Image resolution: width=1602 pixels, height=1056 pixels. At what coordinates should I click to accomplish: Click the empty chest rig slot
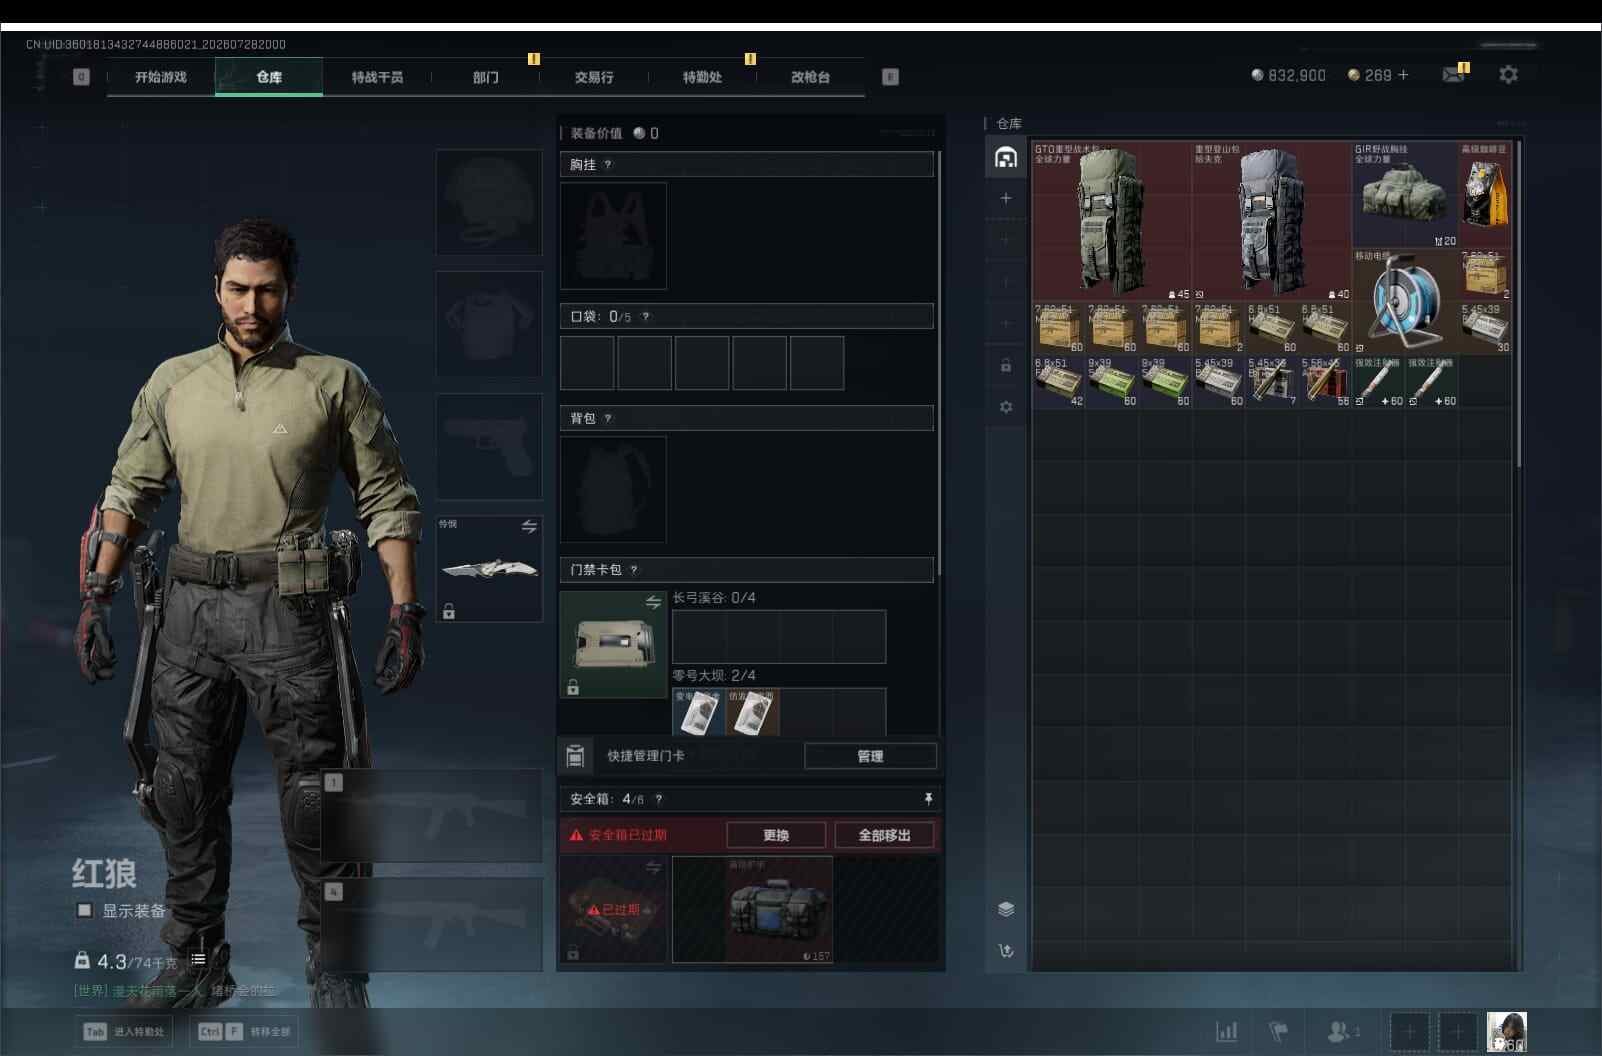(613, 236)
